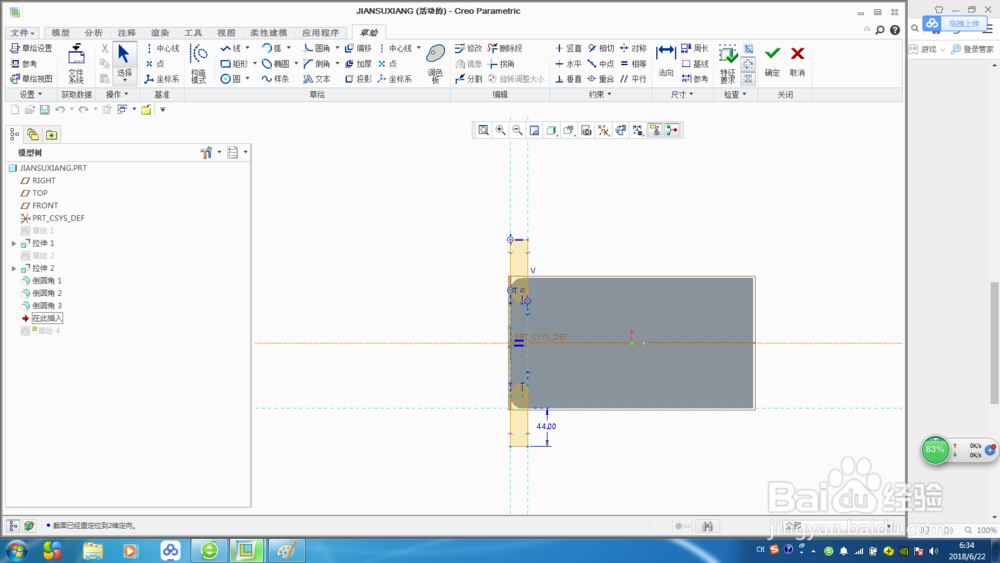Expand the 尺寸 (Dimension) group dropdown
This screenshot has width=1000, height=563.
coord(681,94)
